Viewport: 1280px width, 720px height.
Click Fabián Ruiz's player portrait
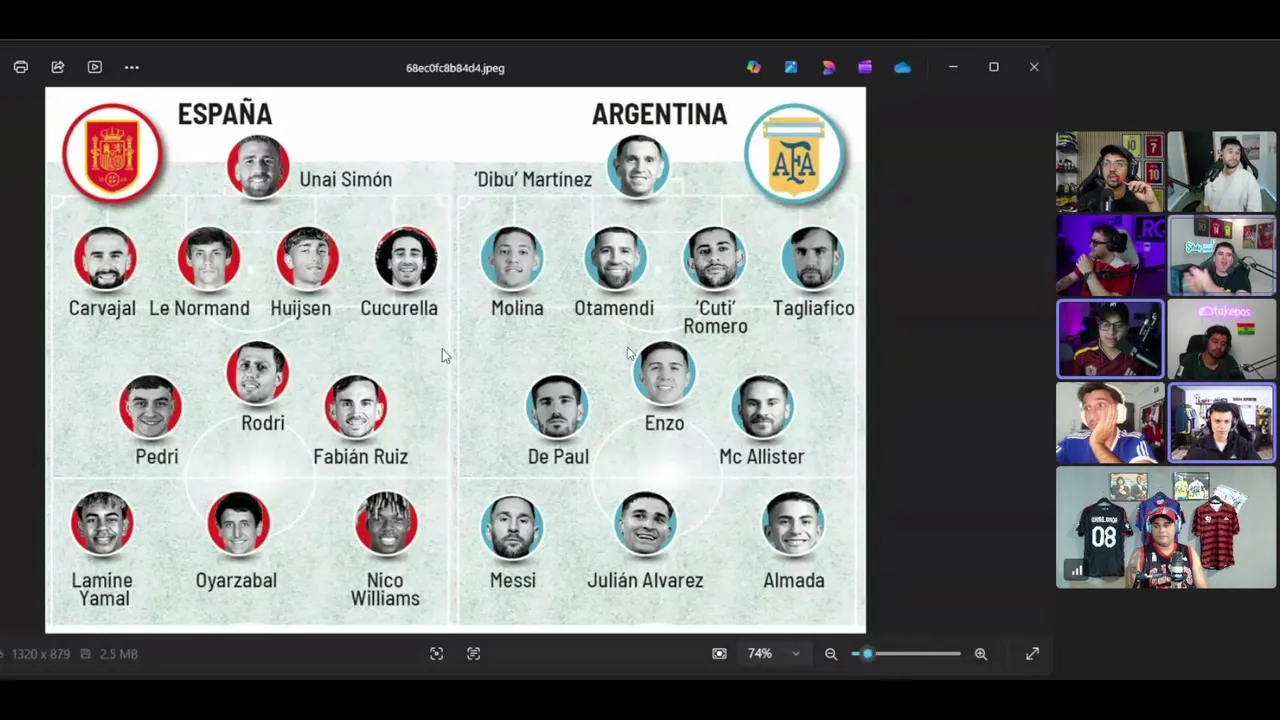[355, 407]
